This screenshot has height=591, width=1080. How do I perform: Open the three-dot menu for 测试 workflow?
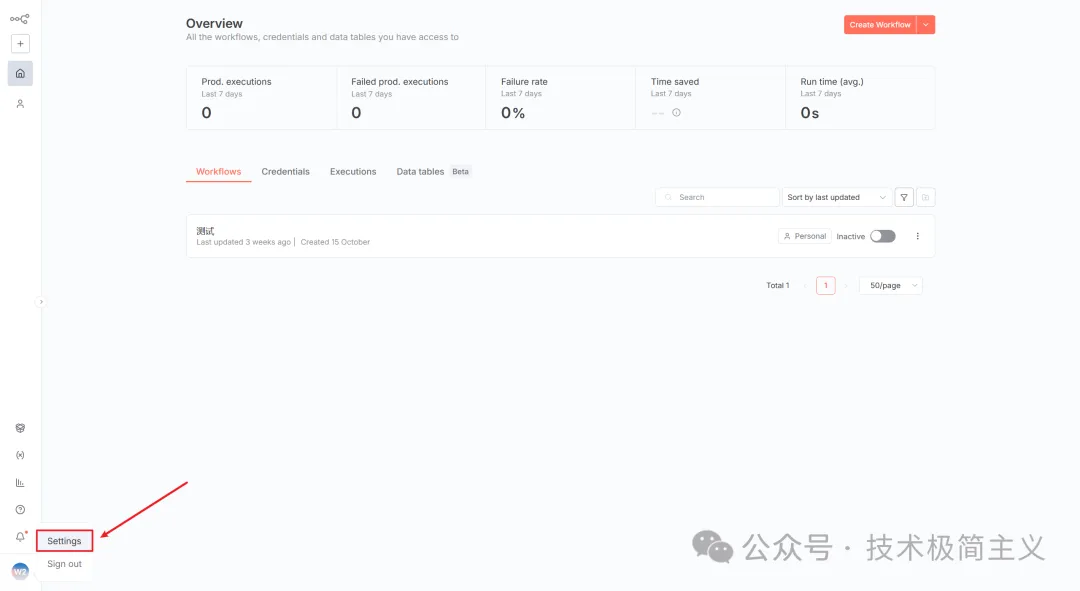coord(917,236)
